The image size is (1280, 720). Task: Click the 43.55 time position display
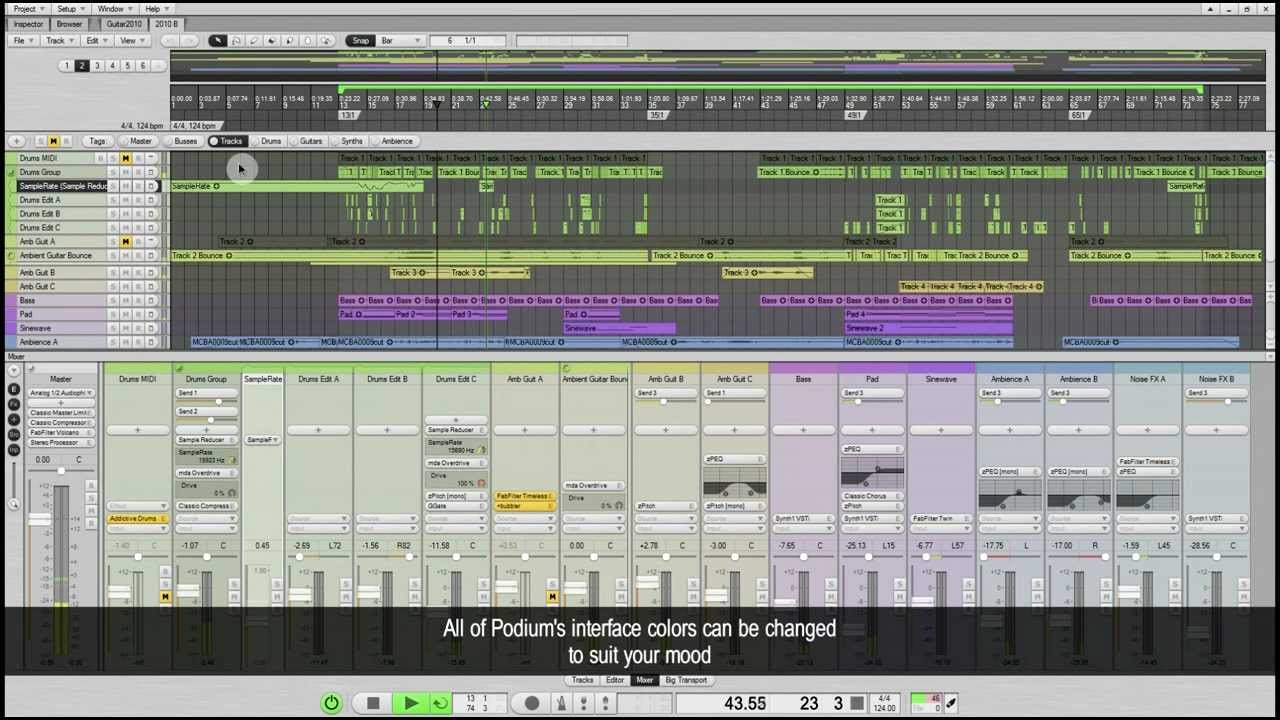pyautogui.click(x=745, y=703)
